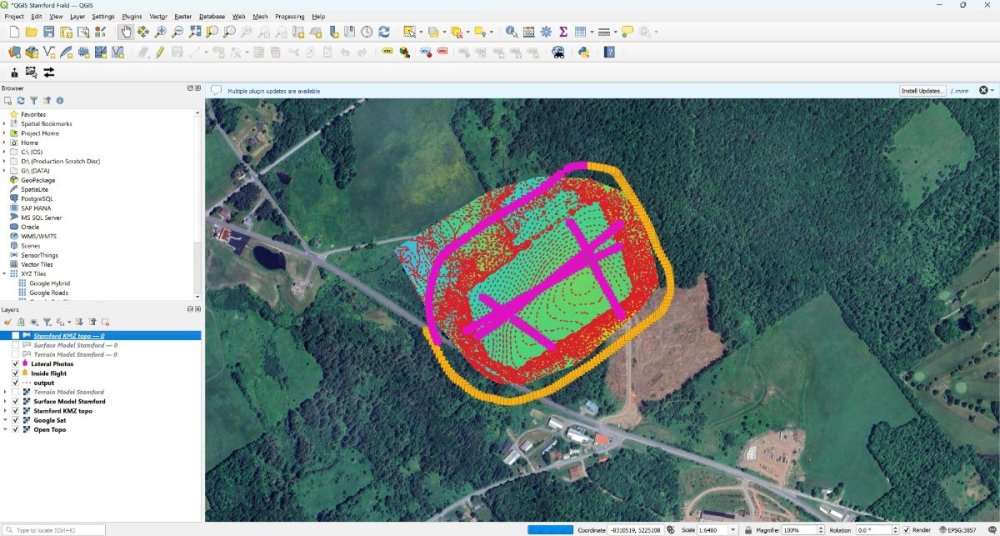Click the Statistical Summary sigma icon
Image resolution: width=1000 pixels, height=536 pixels.
tap(563, 32)
